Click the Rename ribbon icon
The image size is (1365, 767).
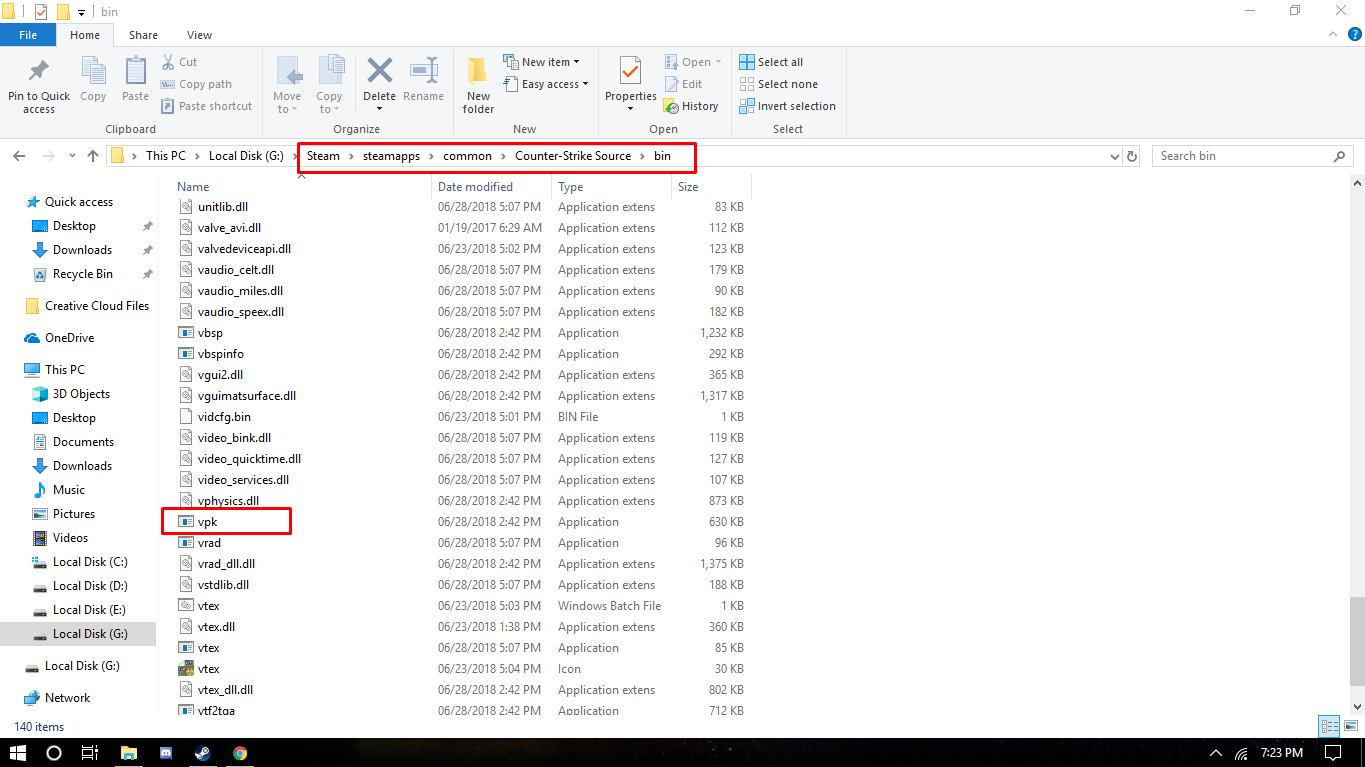point(424,71)
